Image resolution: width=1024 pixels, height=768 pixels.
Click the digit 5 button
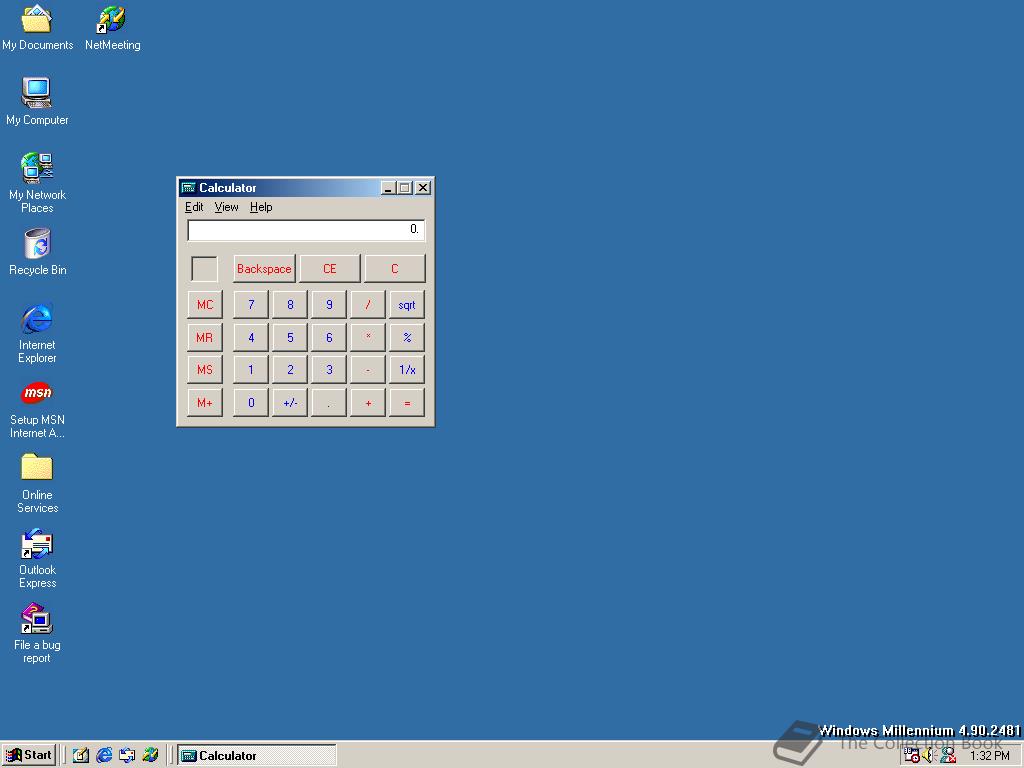pos(290,338)
